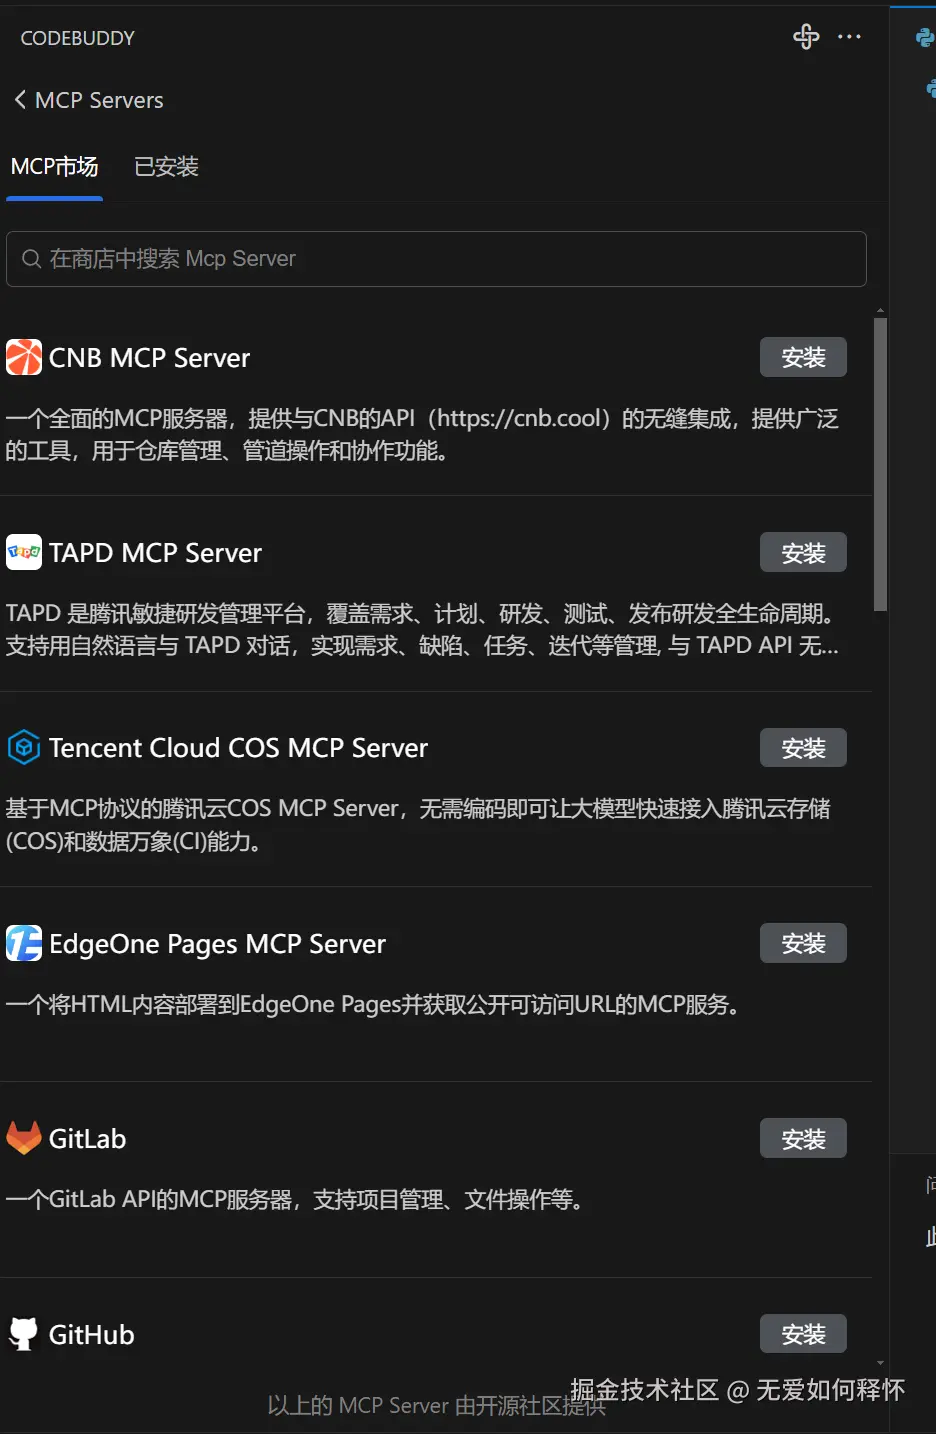This screenshot has width=936, height=1434.
Task: Click the server list vertical scrollbar
Action: pos(880,464)
